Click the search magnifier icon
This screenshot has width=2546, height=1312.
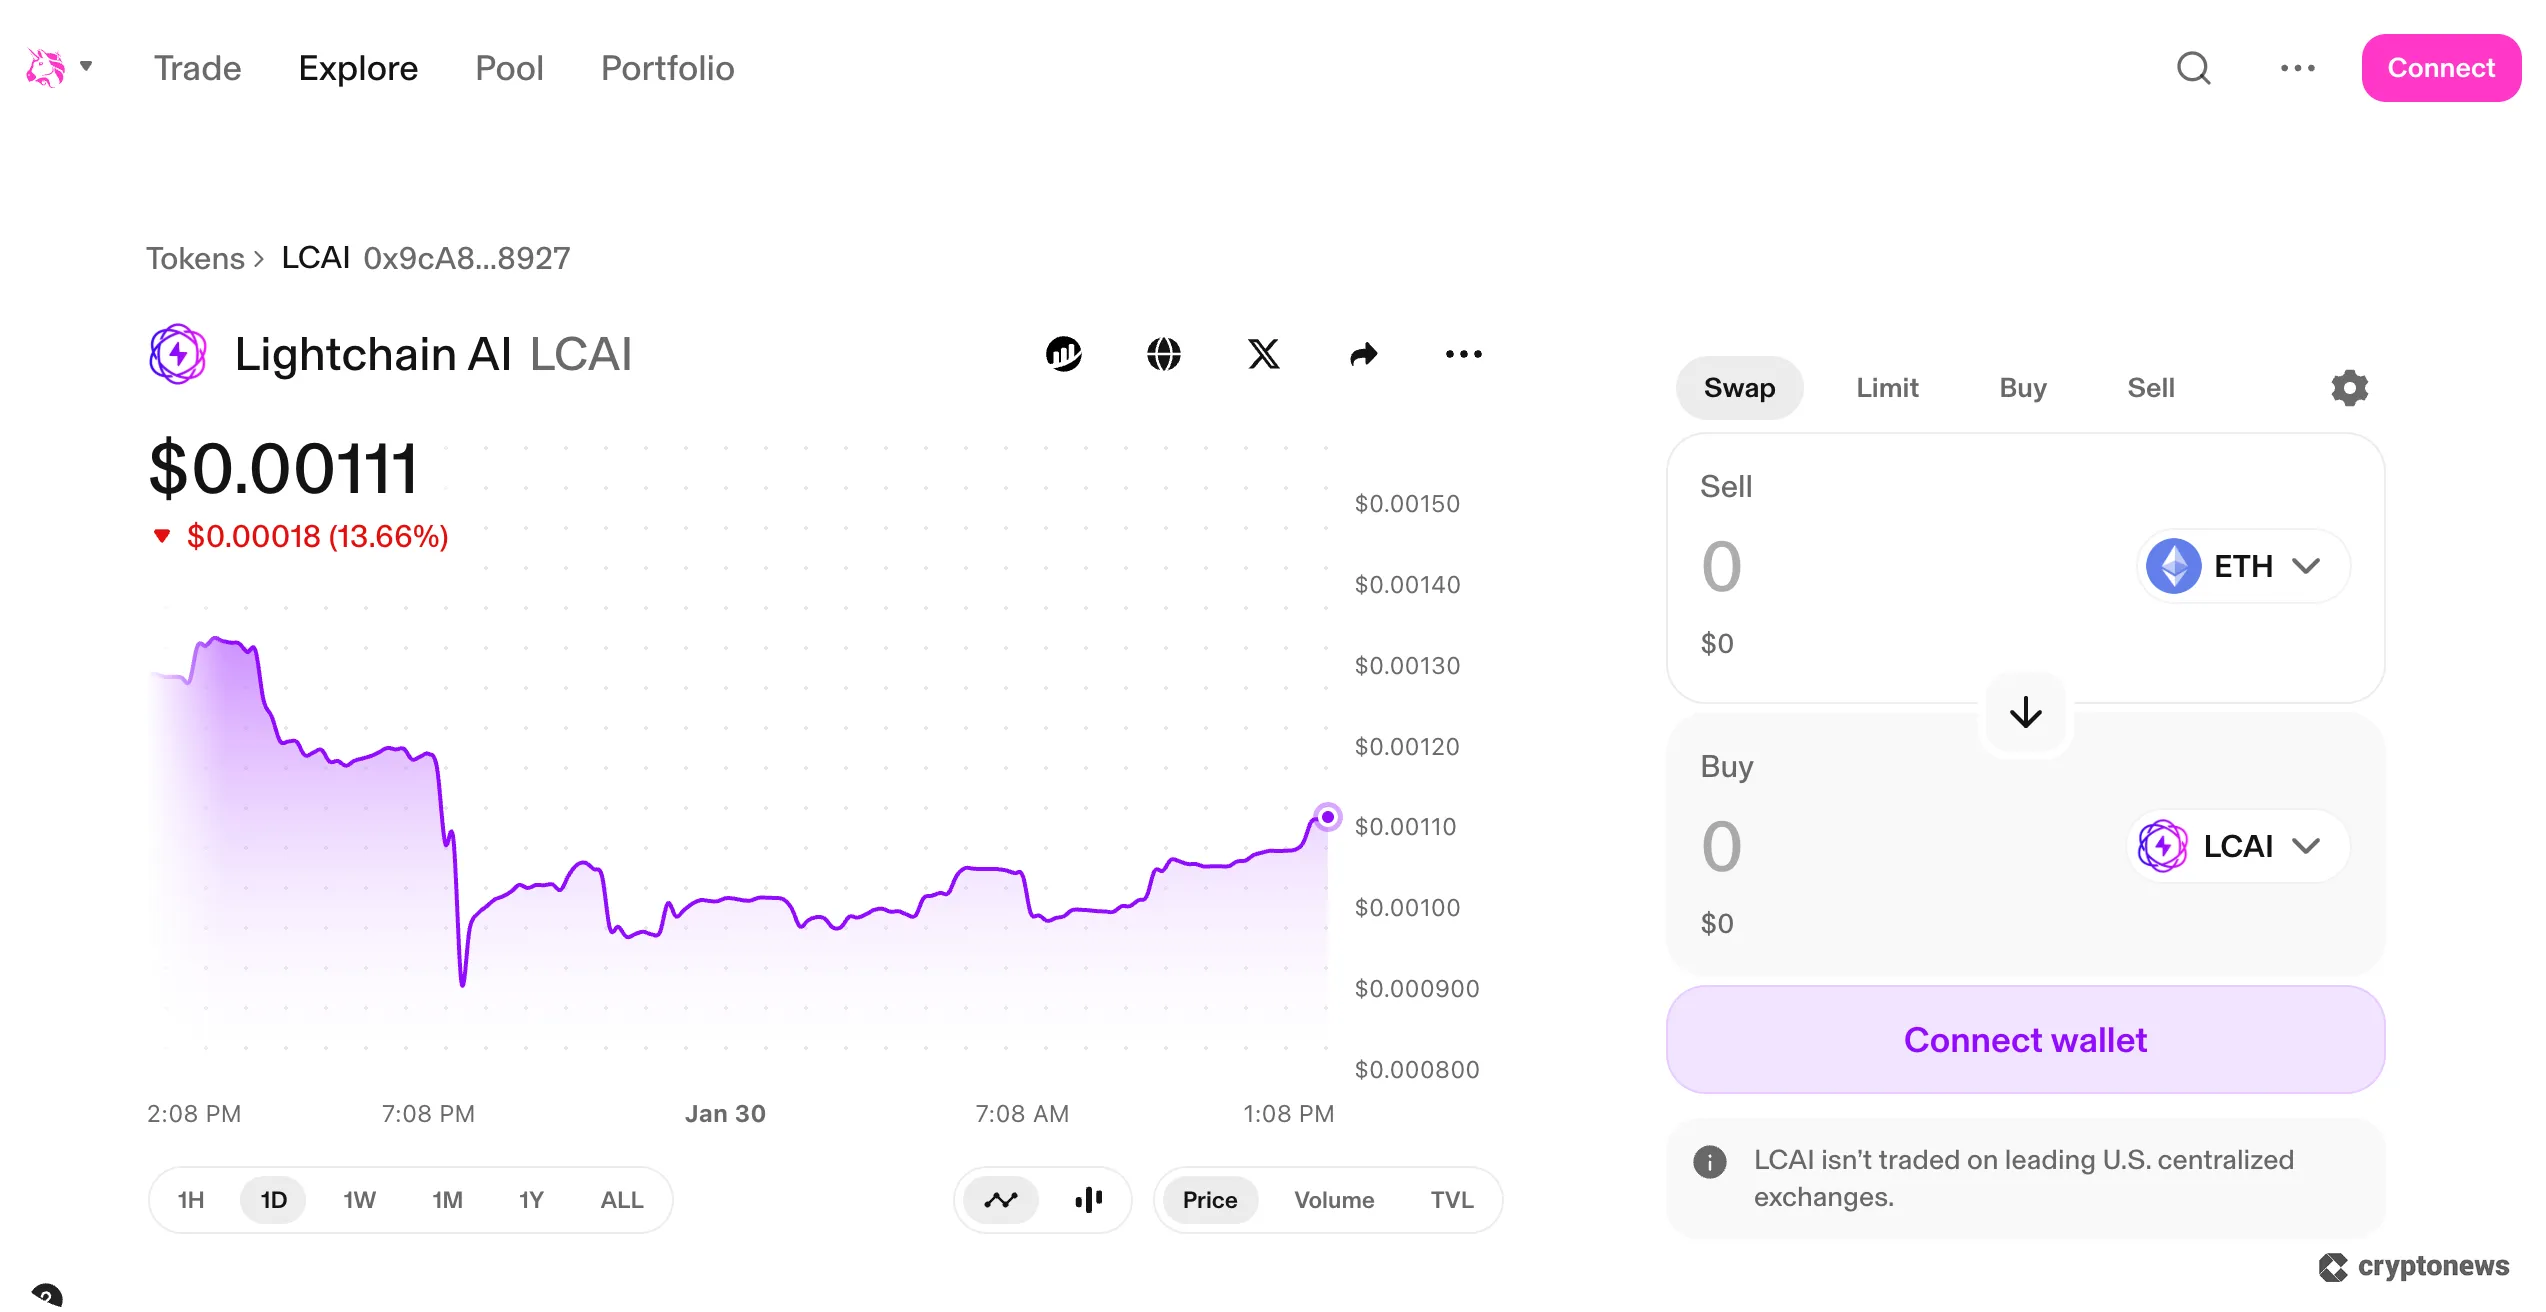point(2193,68)
